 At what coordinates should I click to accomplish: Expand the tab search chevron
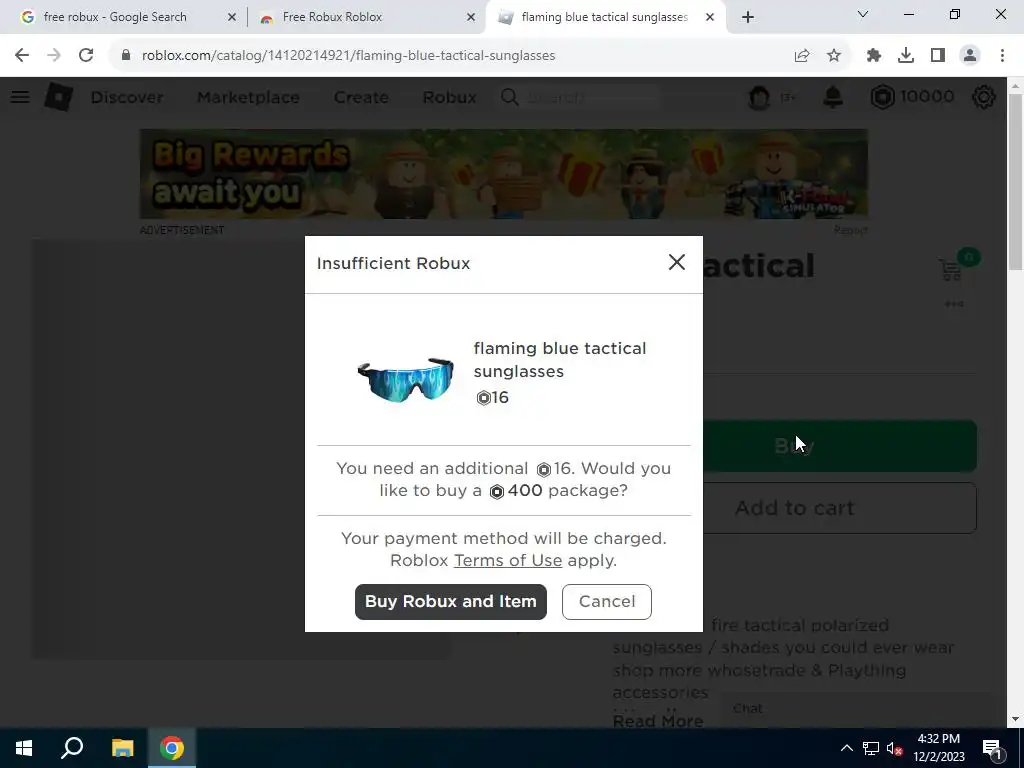click(x=863, y=14)
